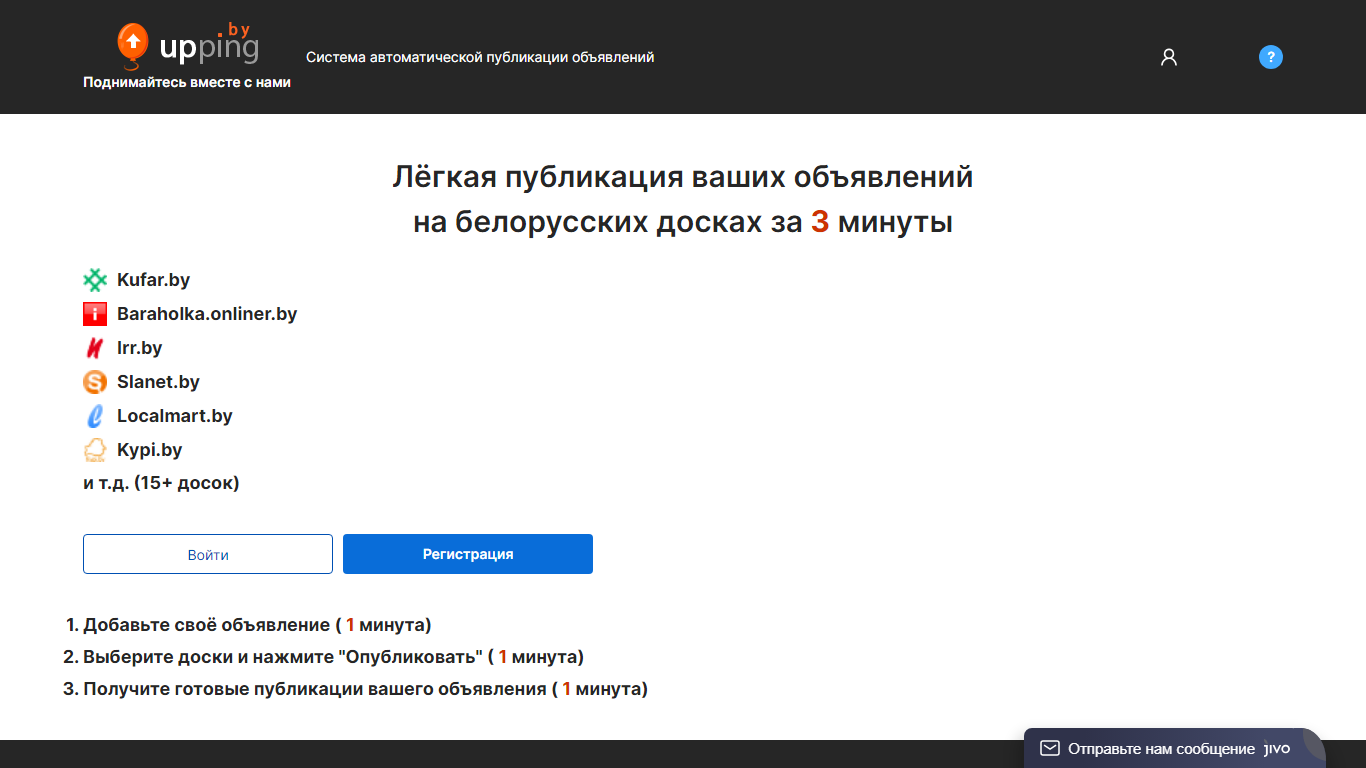Click the jivo label in chat widget

1278,748
